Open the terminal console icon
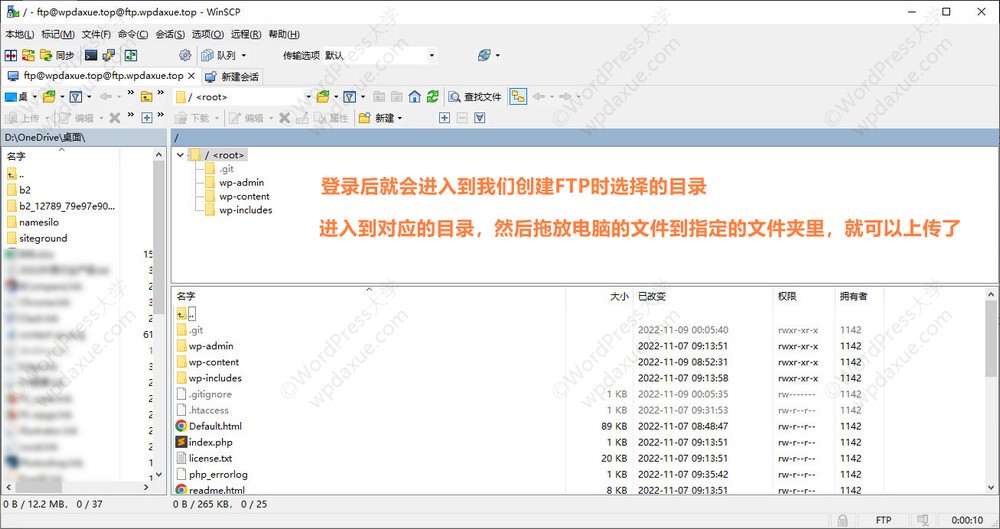 [x=91, y=56]
